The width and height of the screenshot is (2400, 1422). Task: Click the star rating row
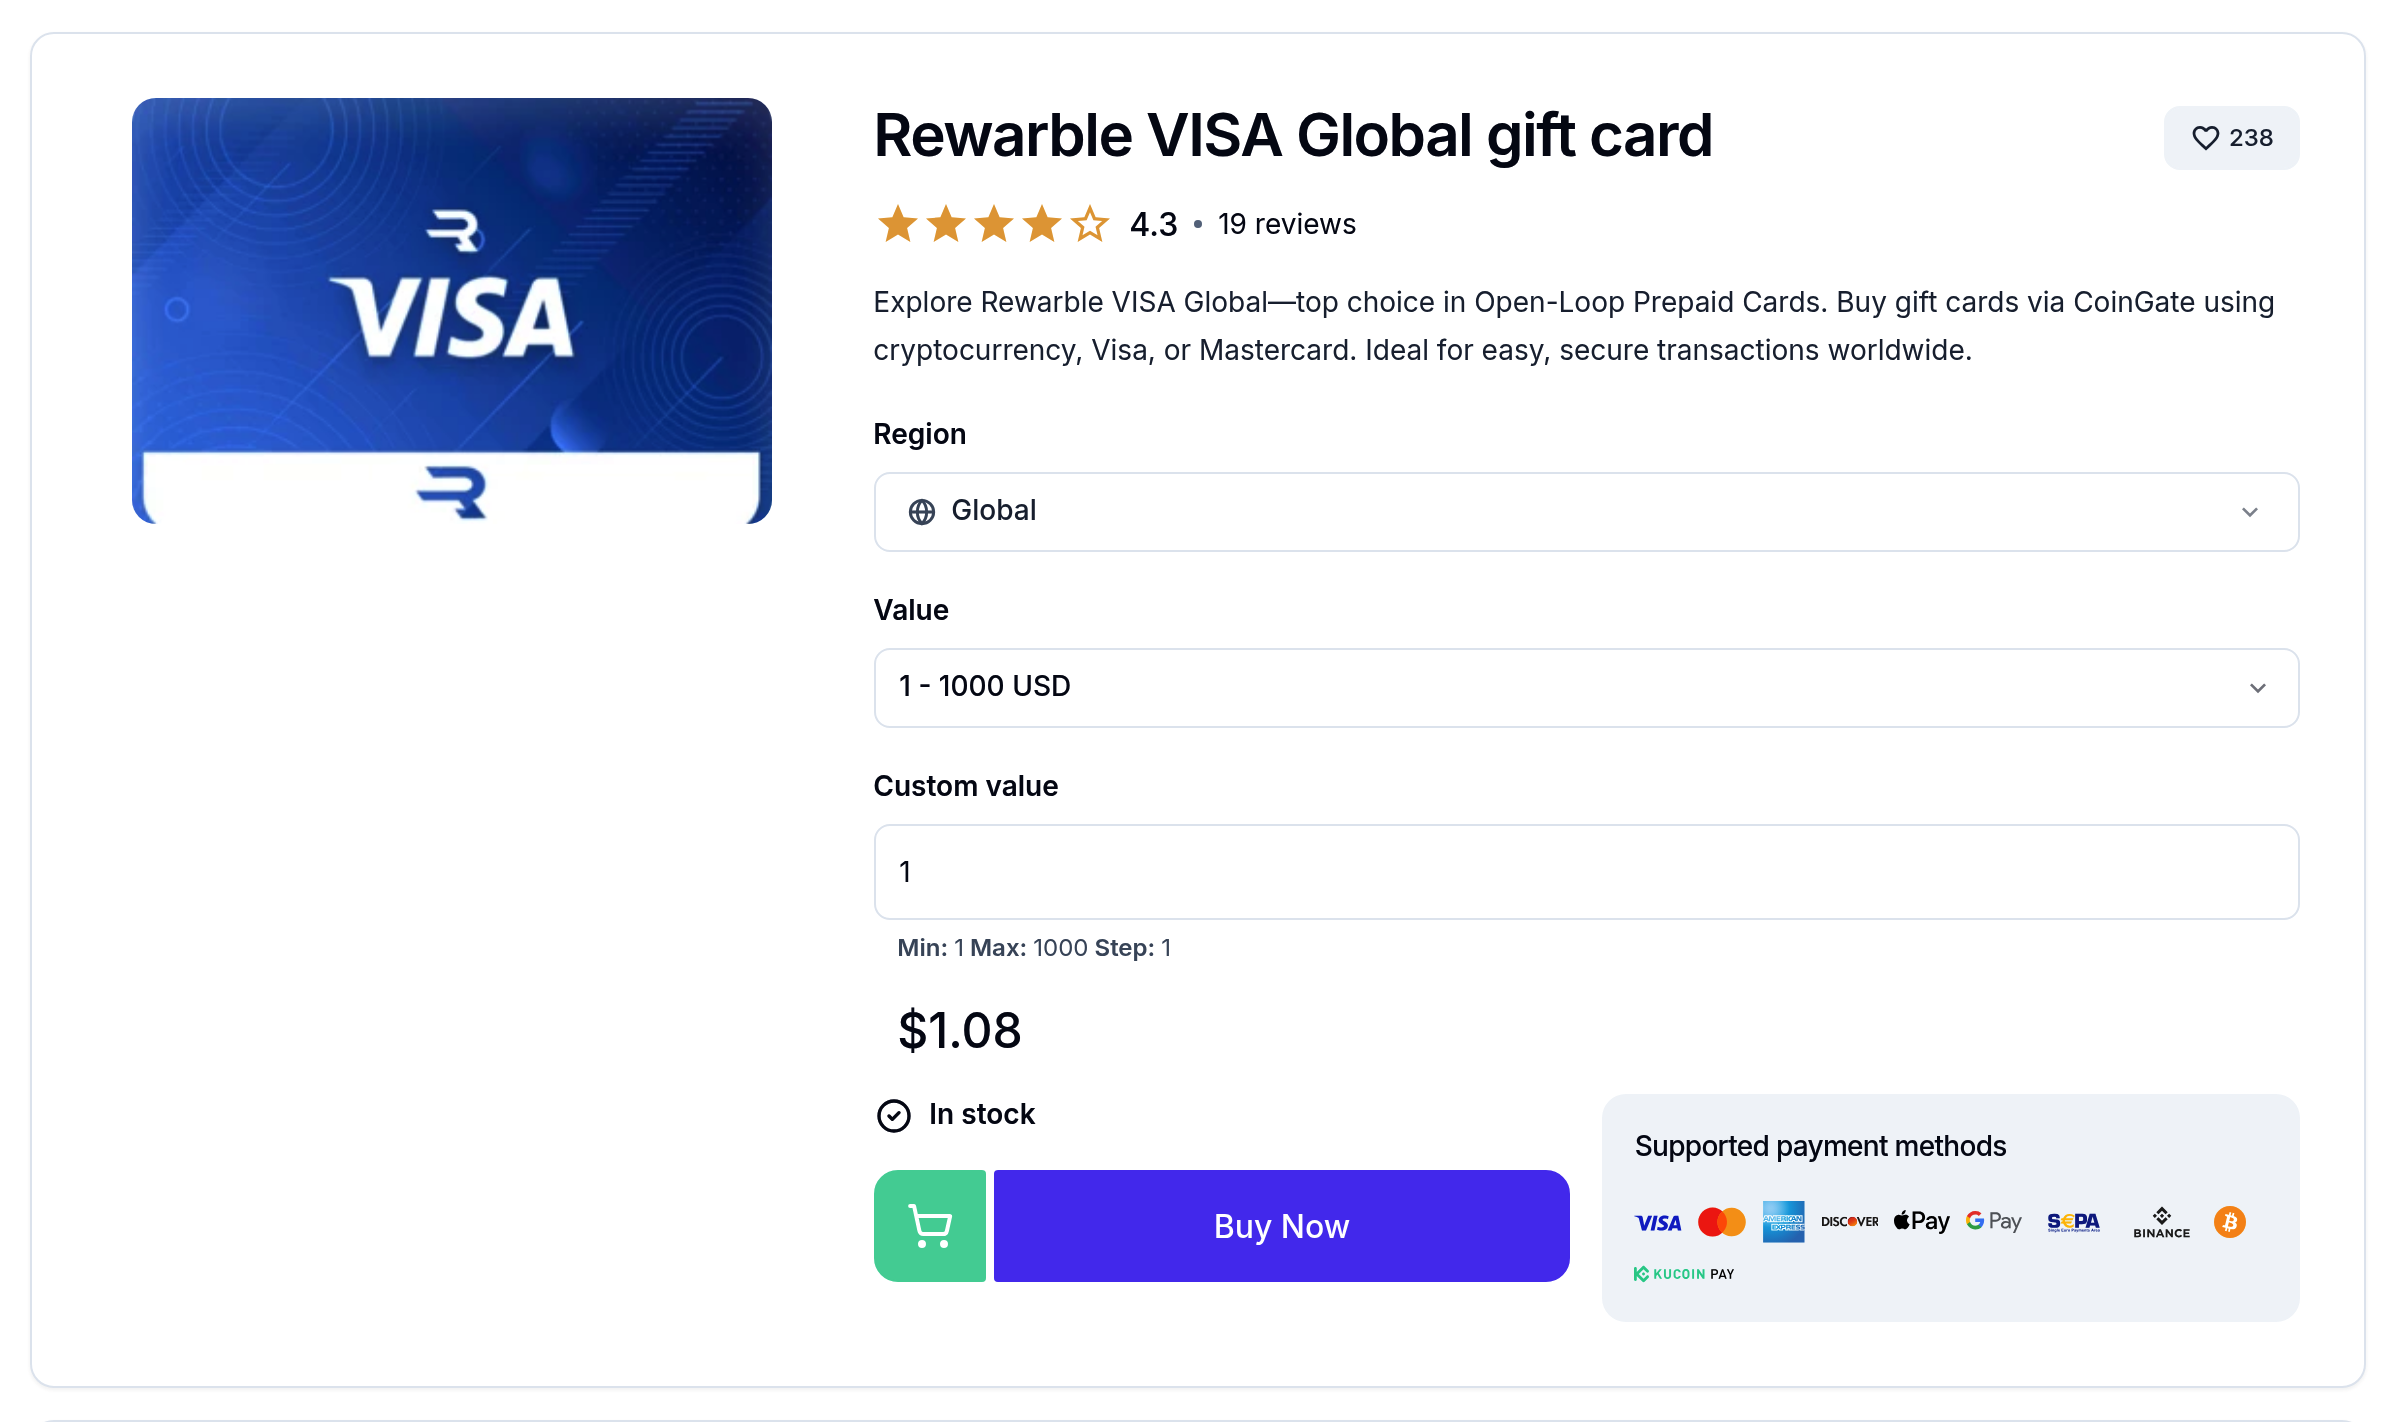pos(993,224)
